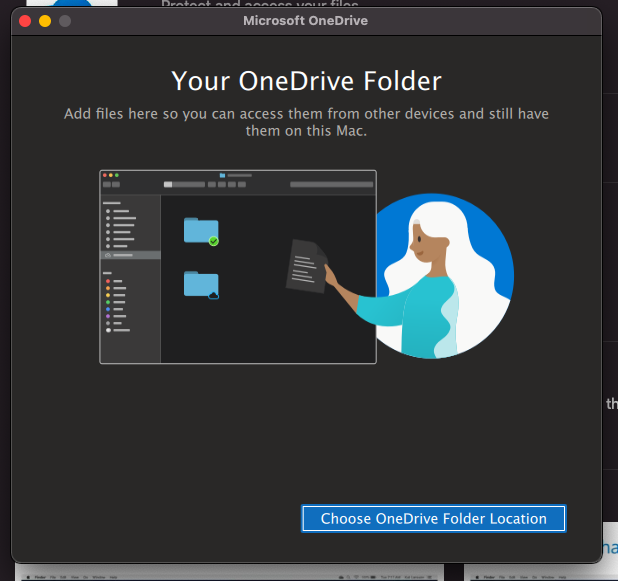Click the Add files here description text

pos(306,122)
